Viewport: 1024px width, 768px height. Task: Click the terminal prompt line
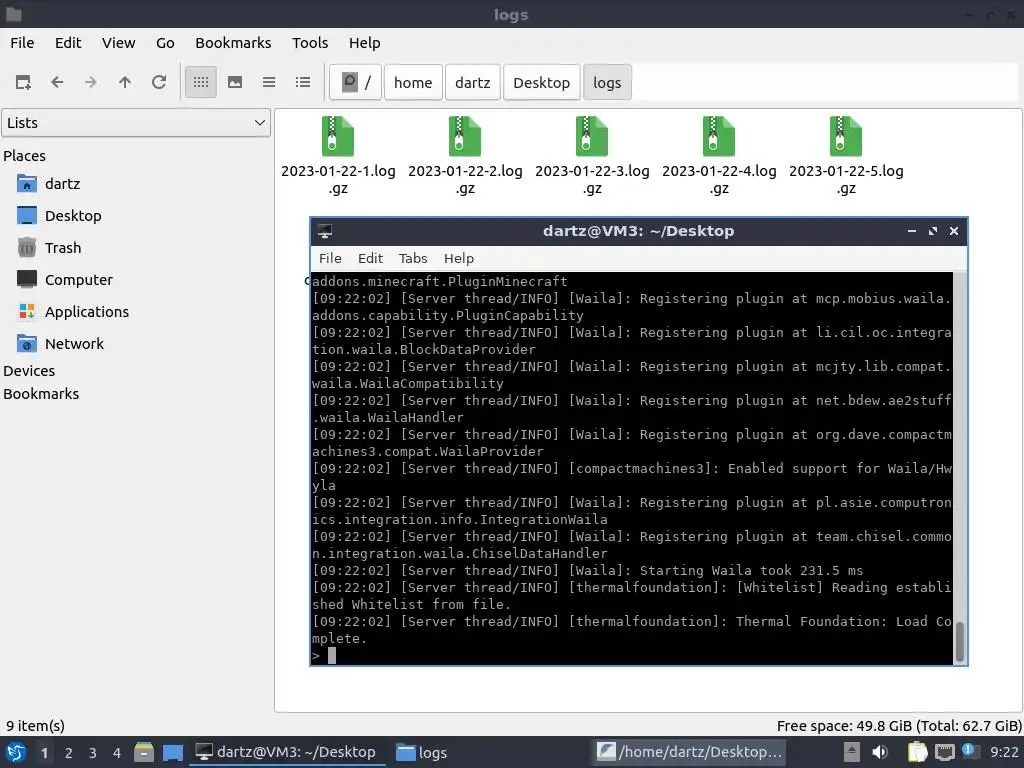(x=632, y=656)
